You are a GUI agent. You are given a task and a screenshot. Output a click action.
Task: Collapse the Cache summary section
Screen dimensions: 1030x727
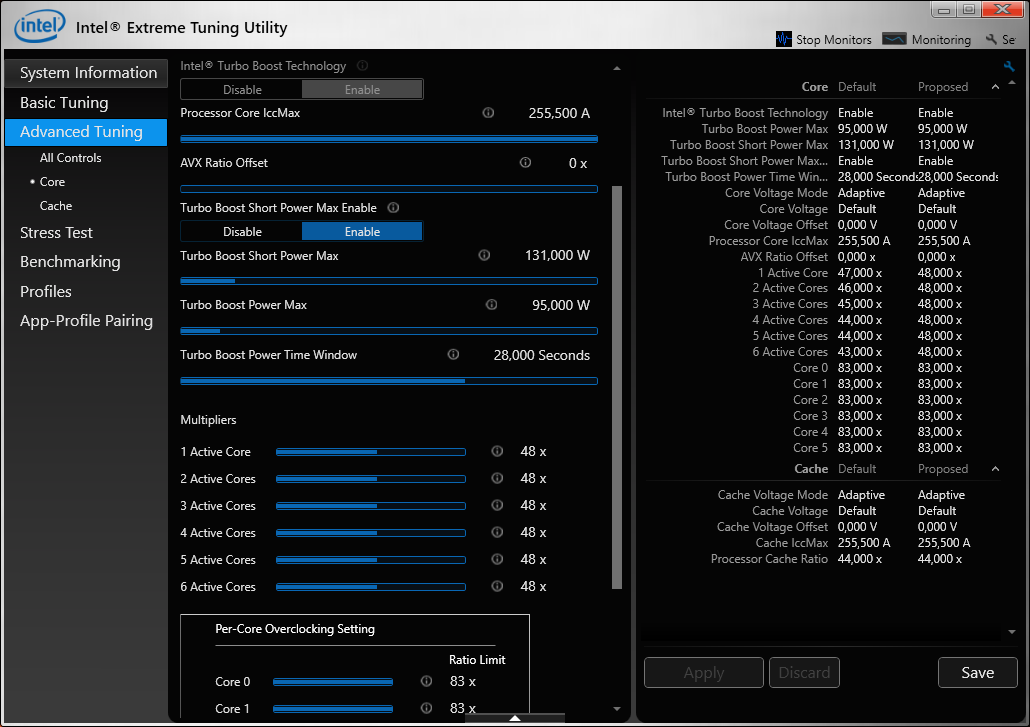coord(995,469)
